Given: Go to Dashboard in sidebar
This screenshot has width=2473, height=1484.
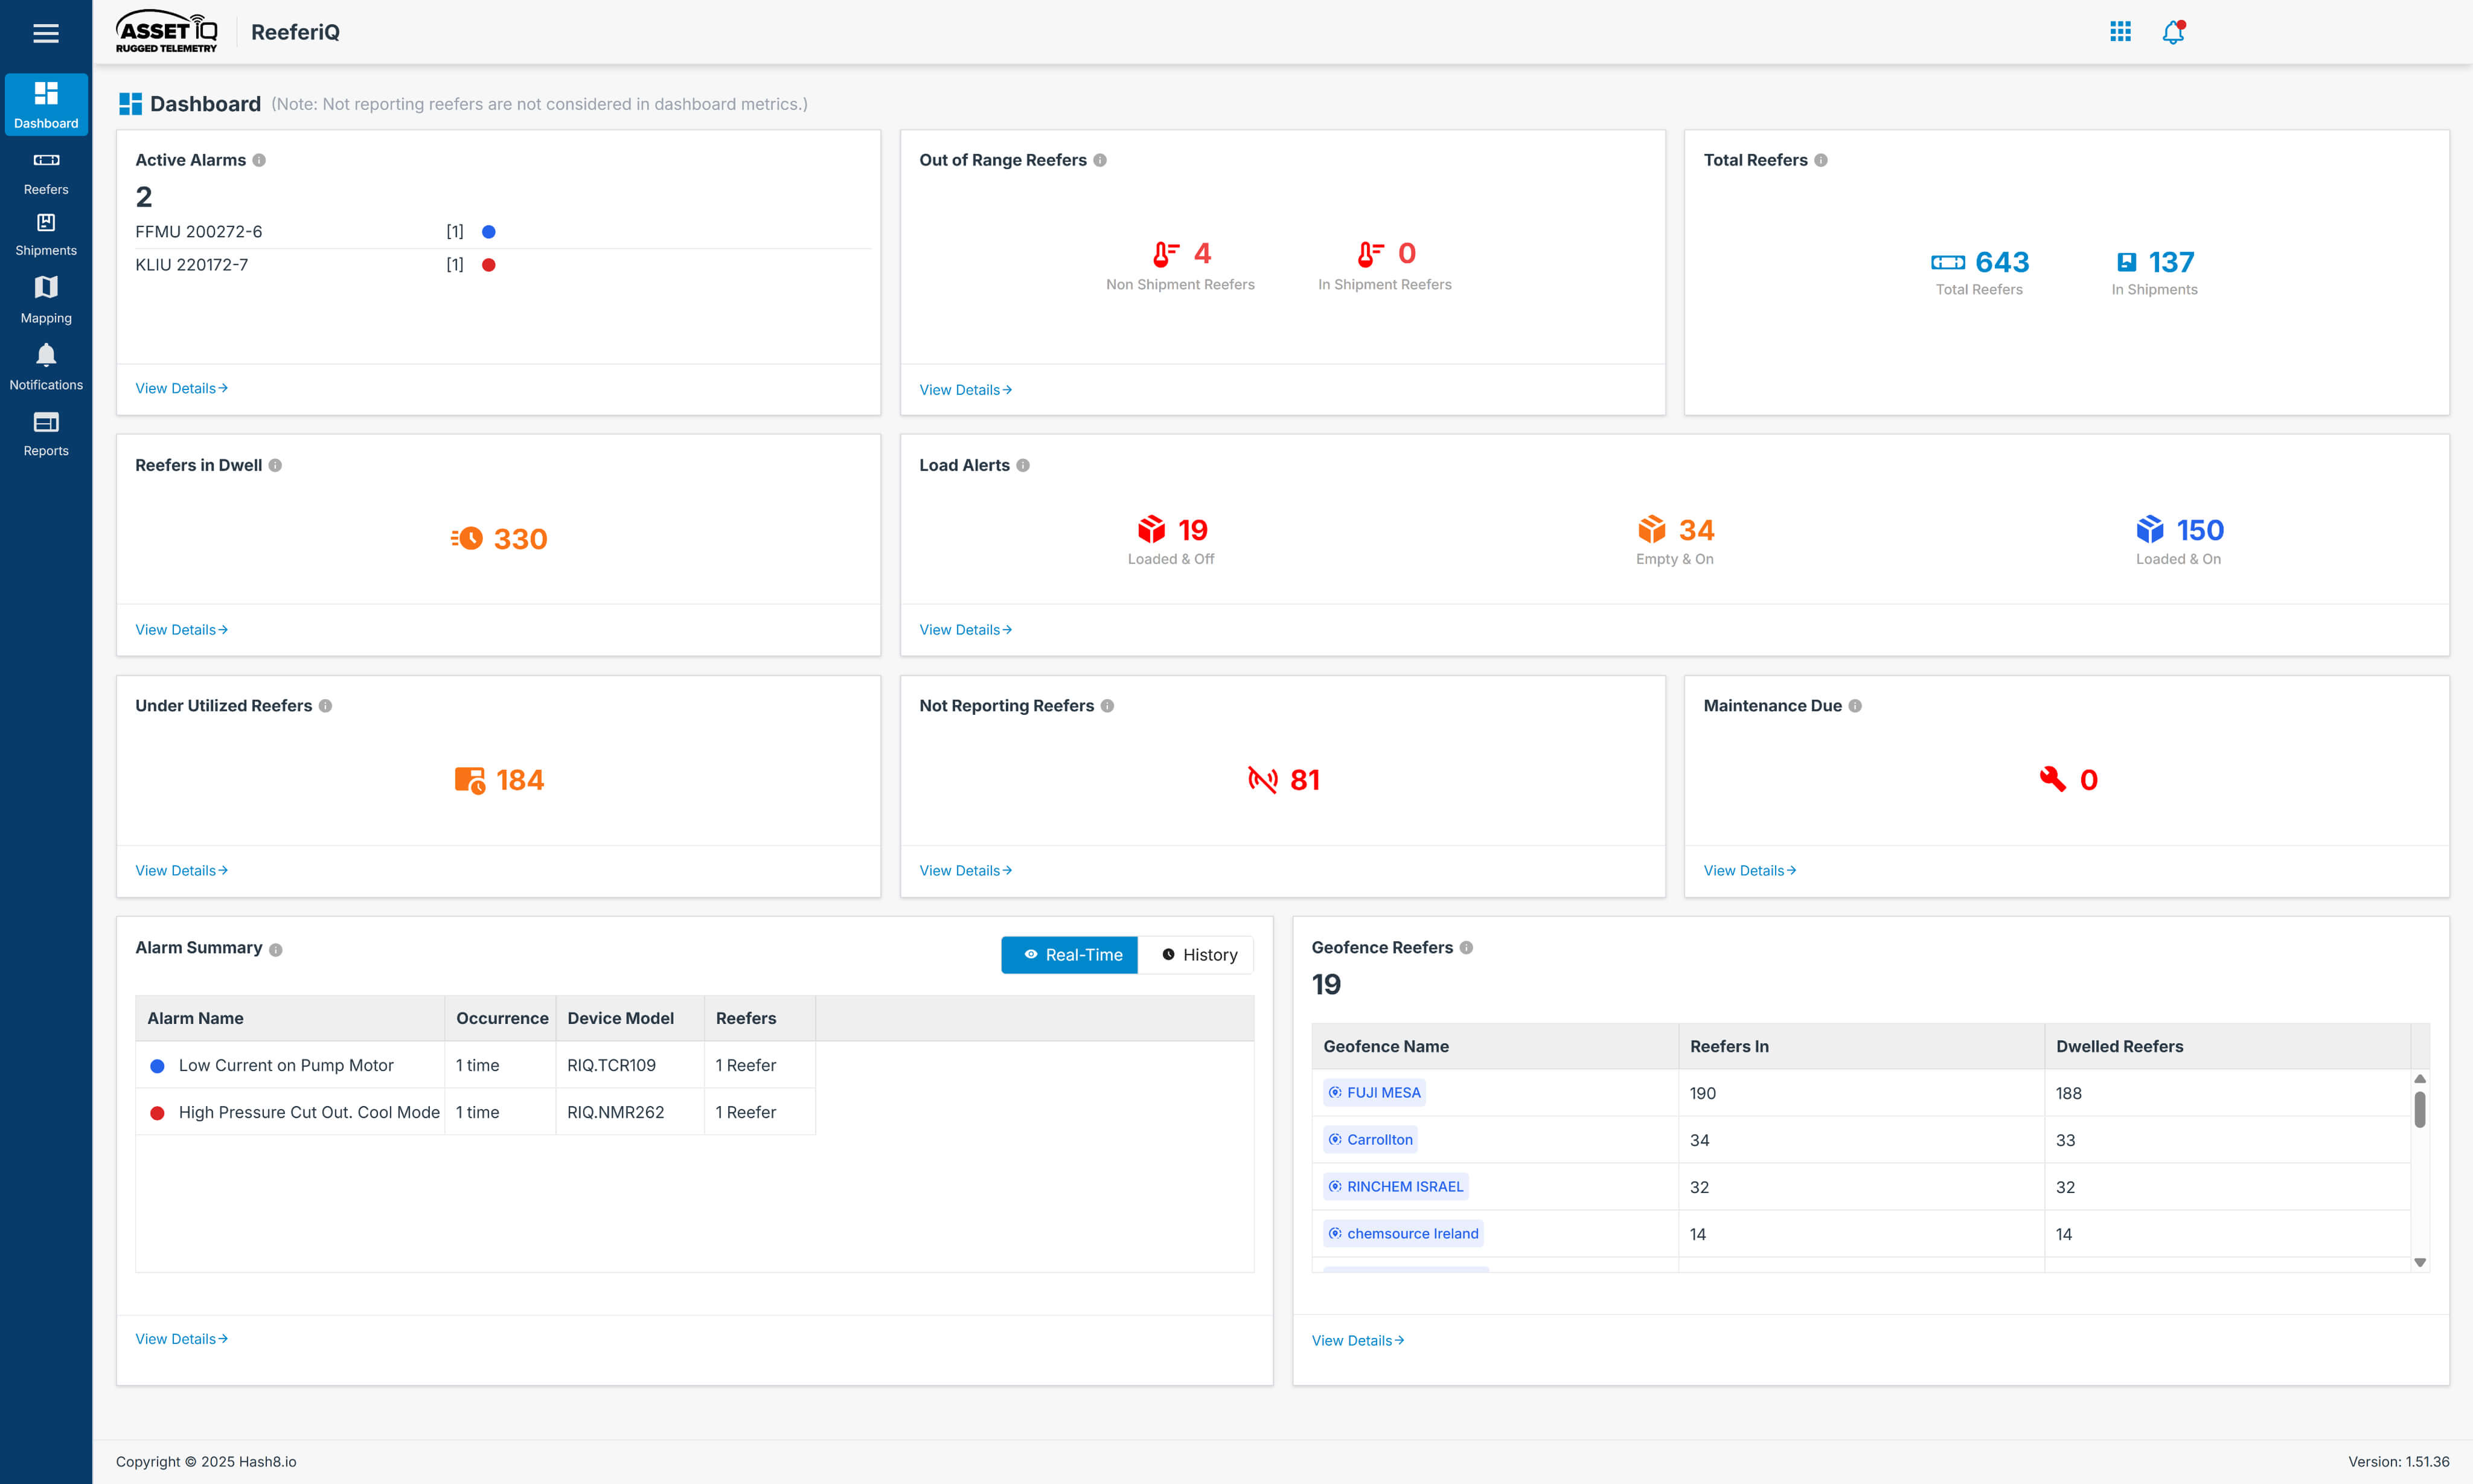Looking at the screenshot, I should [x=46, y=105].
